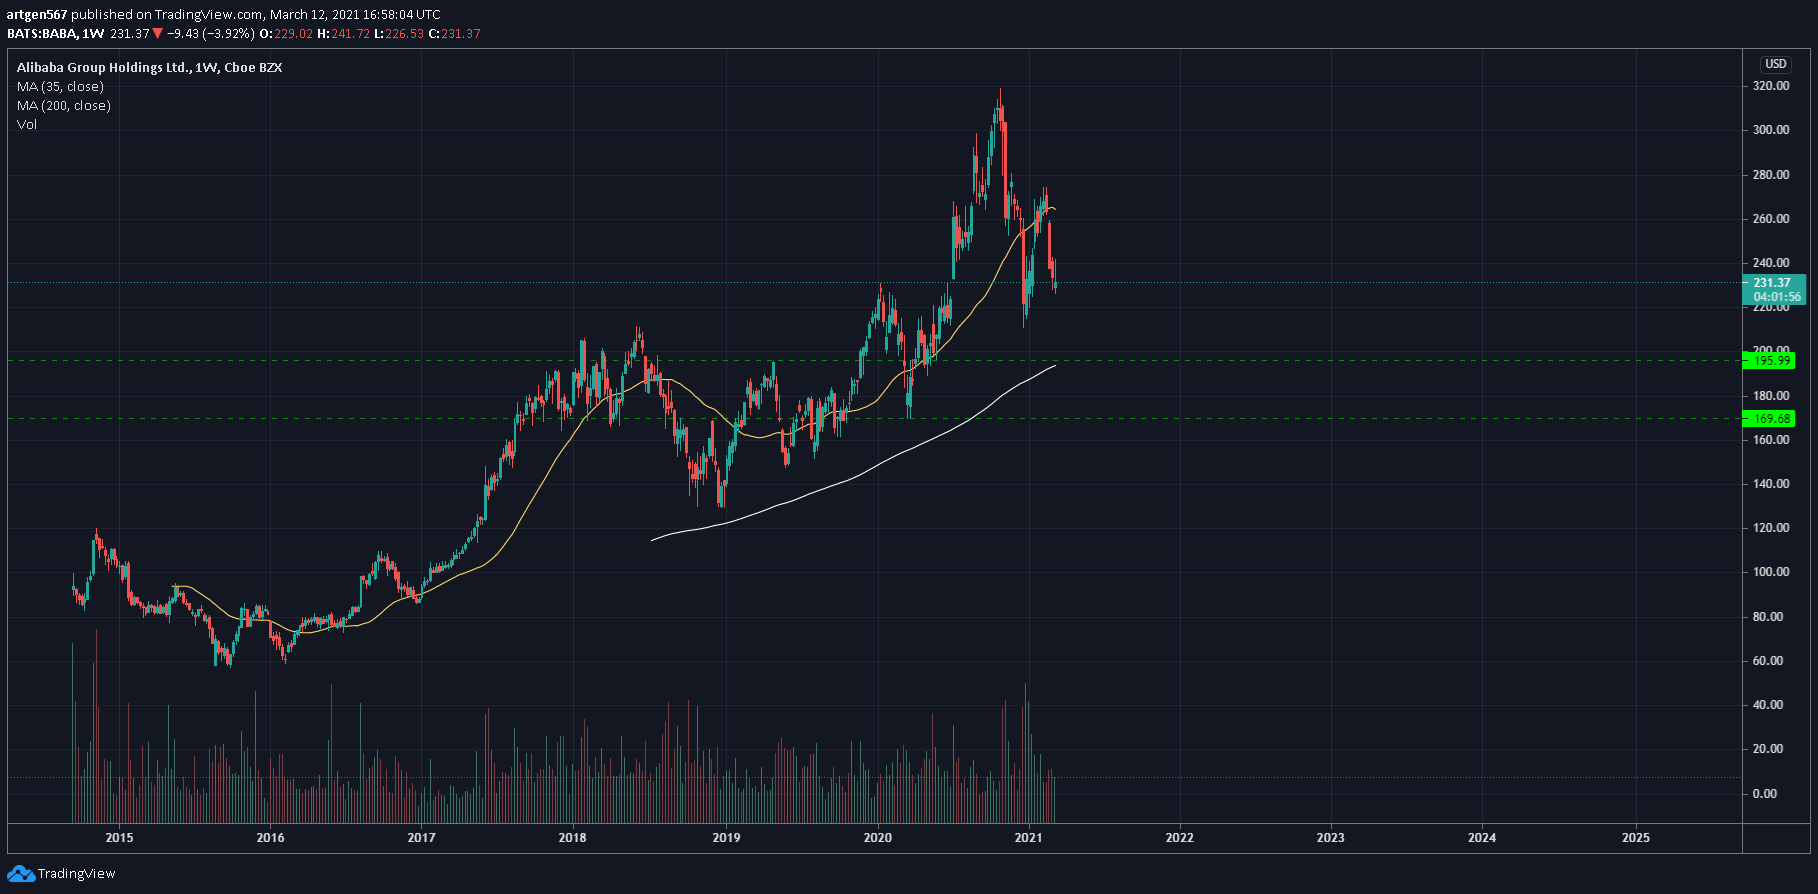The width and height of the screenshot is (1818, 894).
Task: Click the 120.00 price axis label
Action: pyautogui.click(x=1771, y=528)
